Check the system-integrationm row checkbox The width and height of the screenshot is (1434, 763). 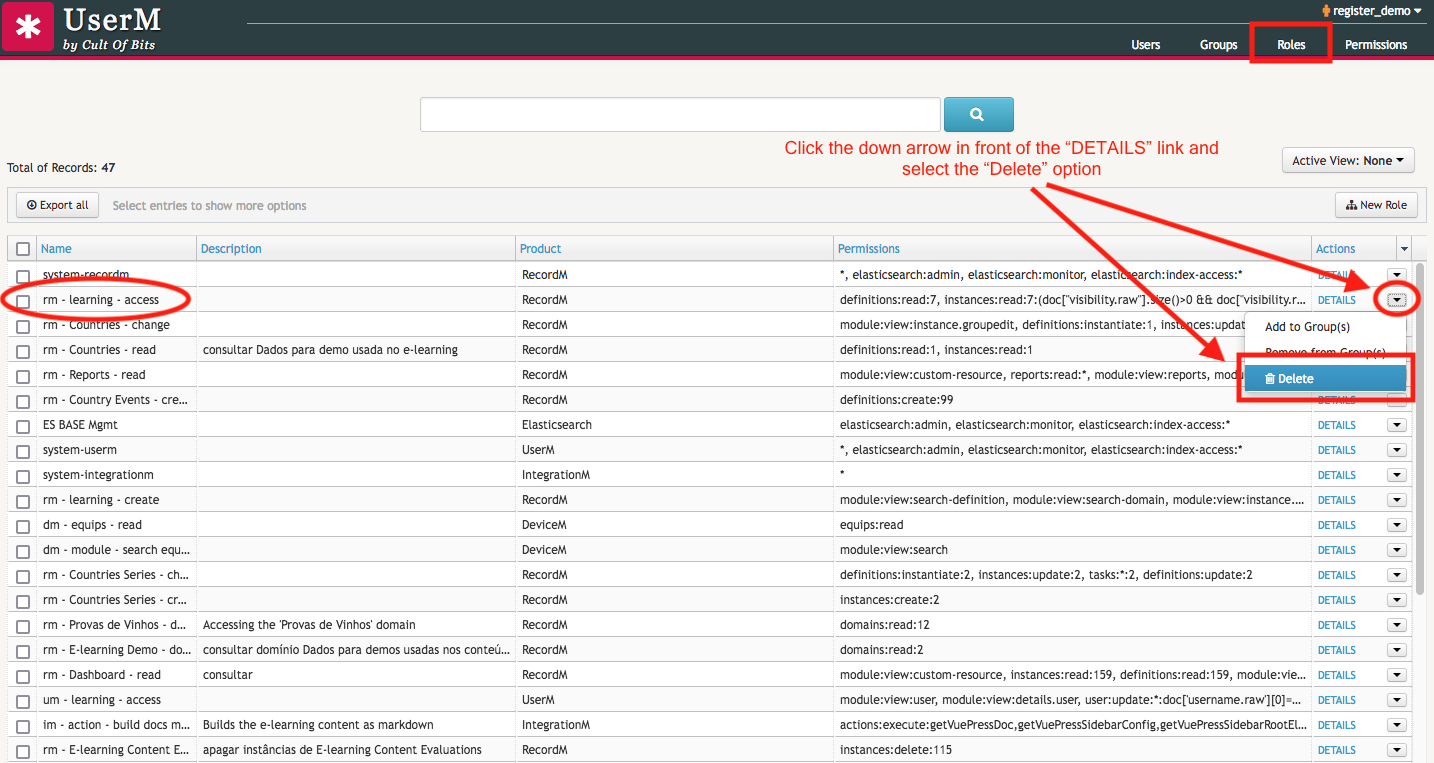[x=23, y=476]
